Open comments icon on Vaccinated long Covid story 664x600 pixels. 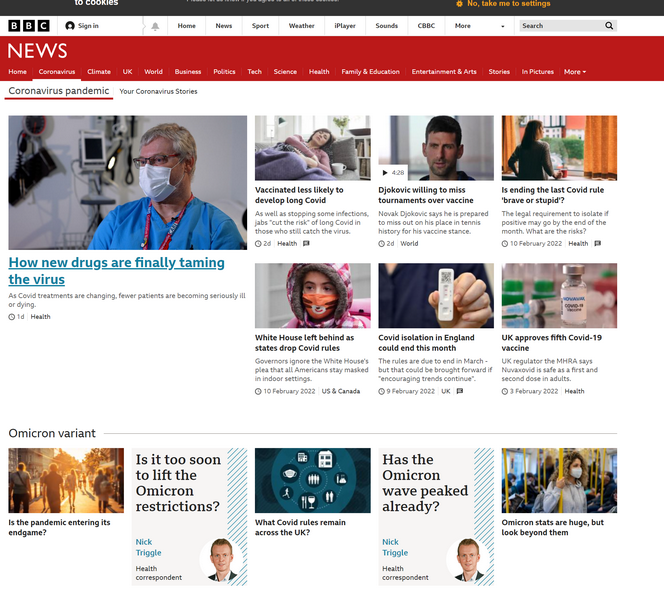(x=306, y=243)
